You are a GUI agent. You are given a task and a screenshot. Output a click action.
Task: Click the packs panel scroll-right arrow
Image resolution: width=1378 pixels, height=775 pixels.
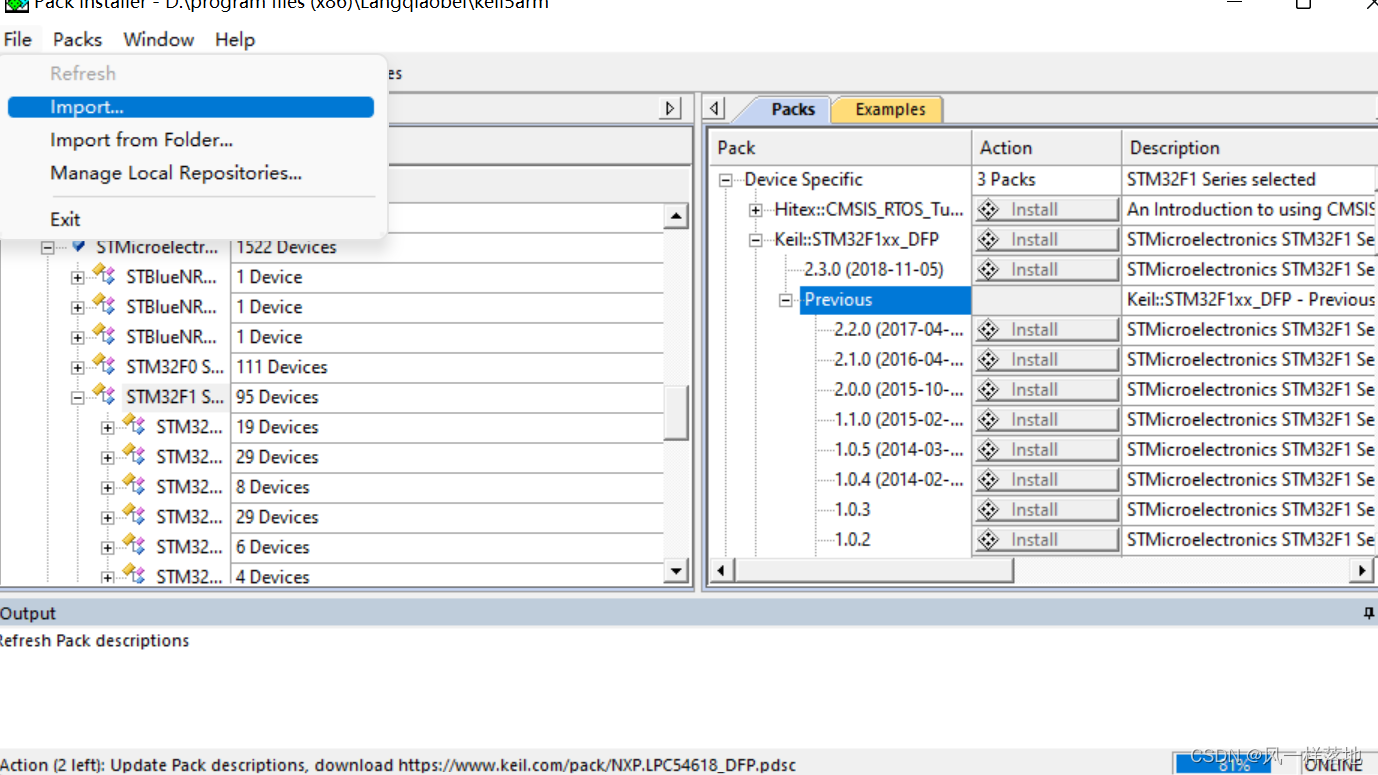pos(1362,571)
